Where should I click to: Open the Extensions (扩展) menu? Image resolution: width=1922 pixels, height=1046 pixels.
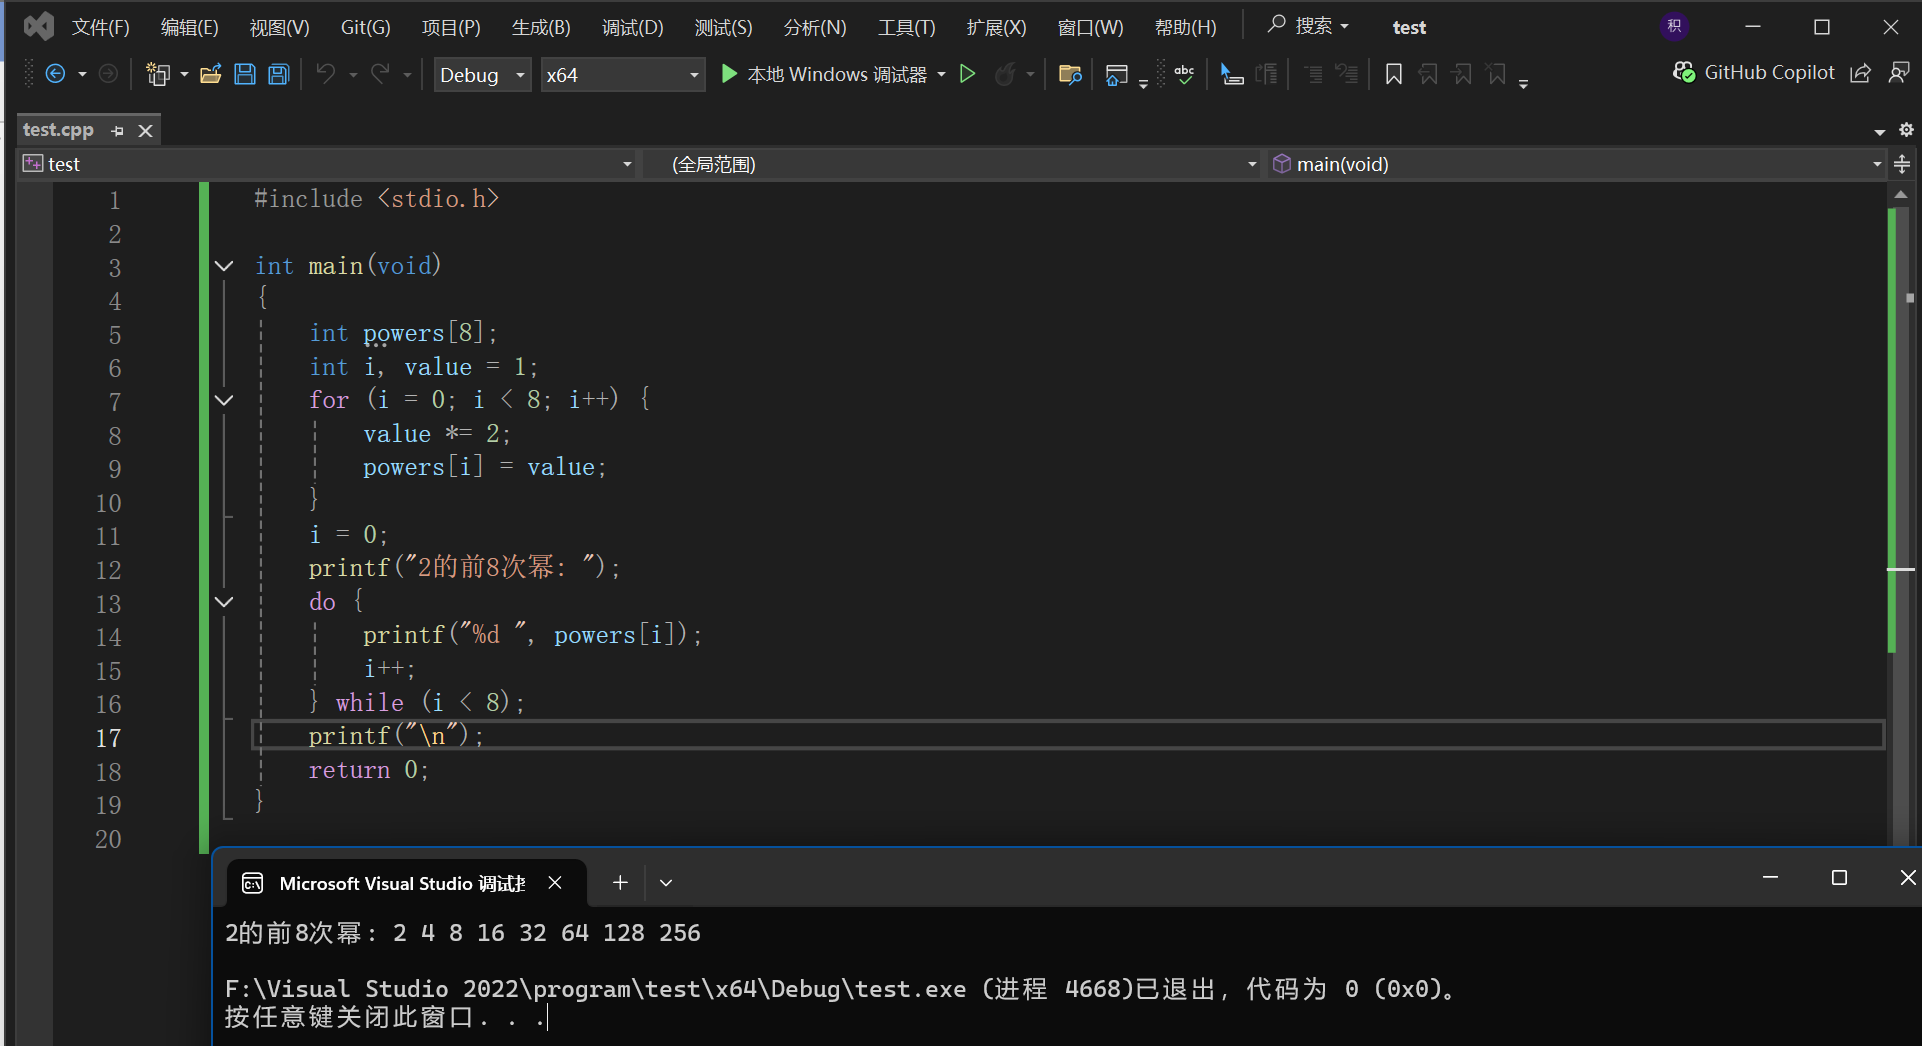click(x=997, y=27)
